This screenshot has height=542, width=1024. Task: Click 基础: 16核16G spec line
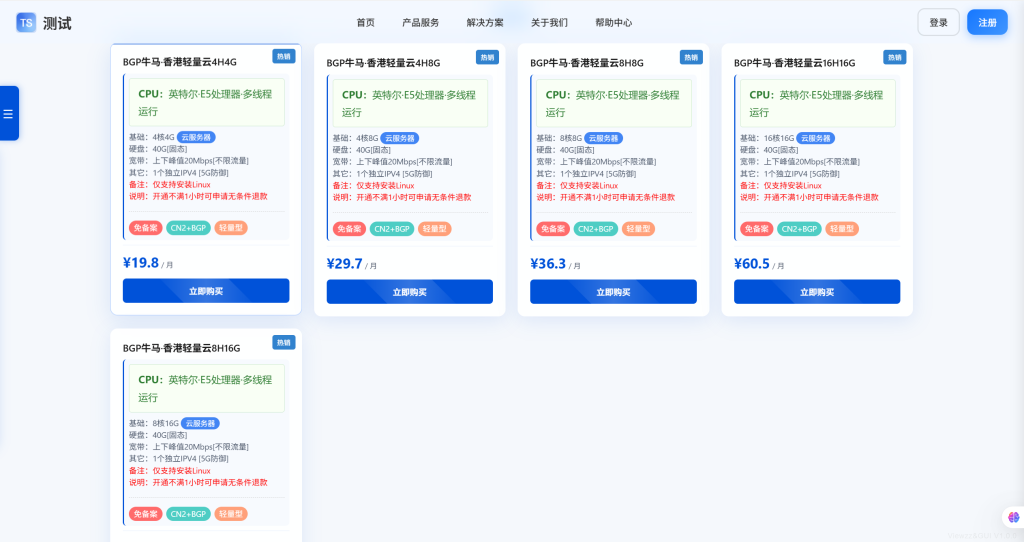point(767,138)
